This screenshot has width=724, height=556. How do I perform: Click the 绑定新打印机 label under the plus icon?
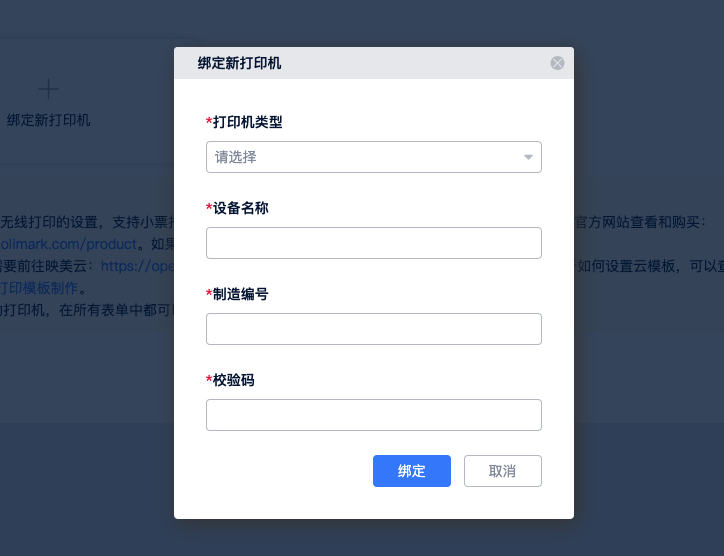(48, 120)
